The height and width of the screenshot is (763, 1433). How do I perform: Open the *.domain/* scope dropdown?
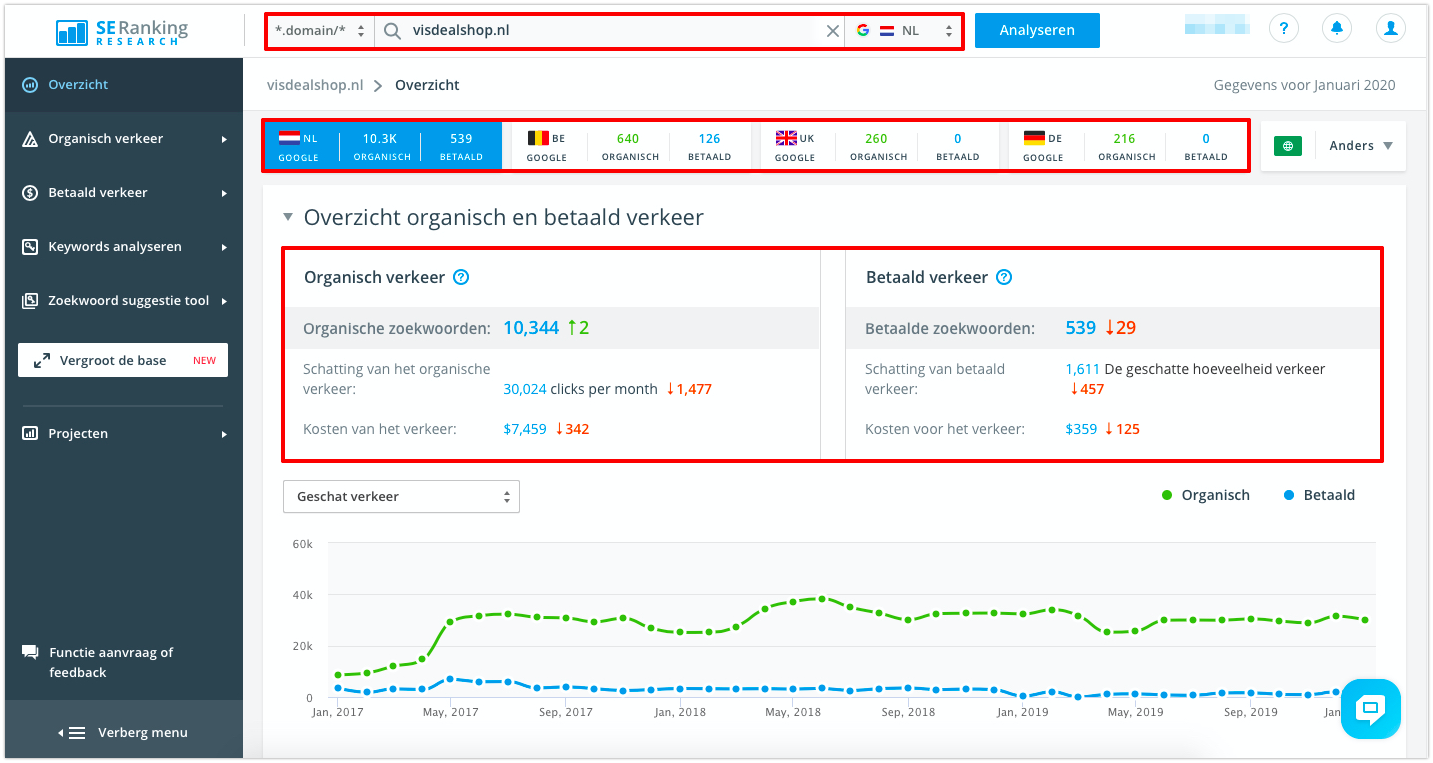(x=320, y=31)
